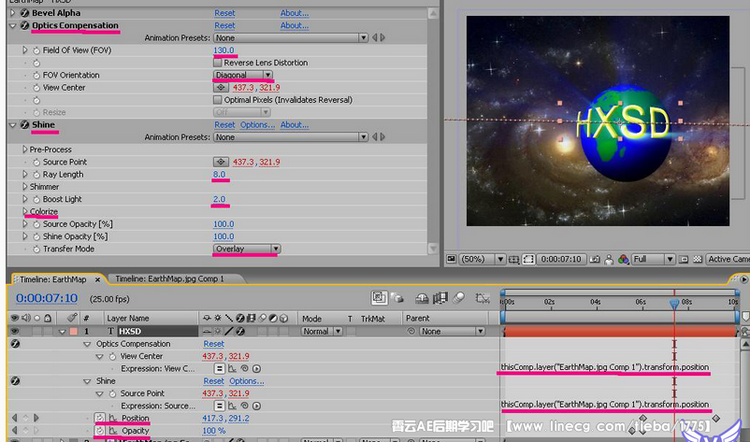Screen dimensions: 750x442
Task: Enable Motion Blur icon in timeline toolbar
Action: pyautogui.click(x=458, y=298)
